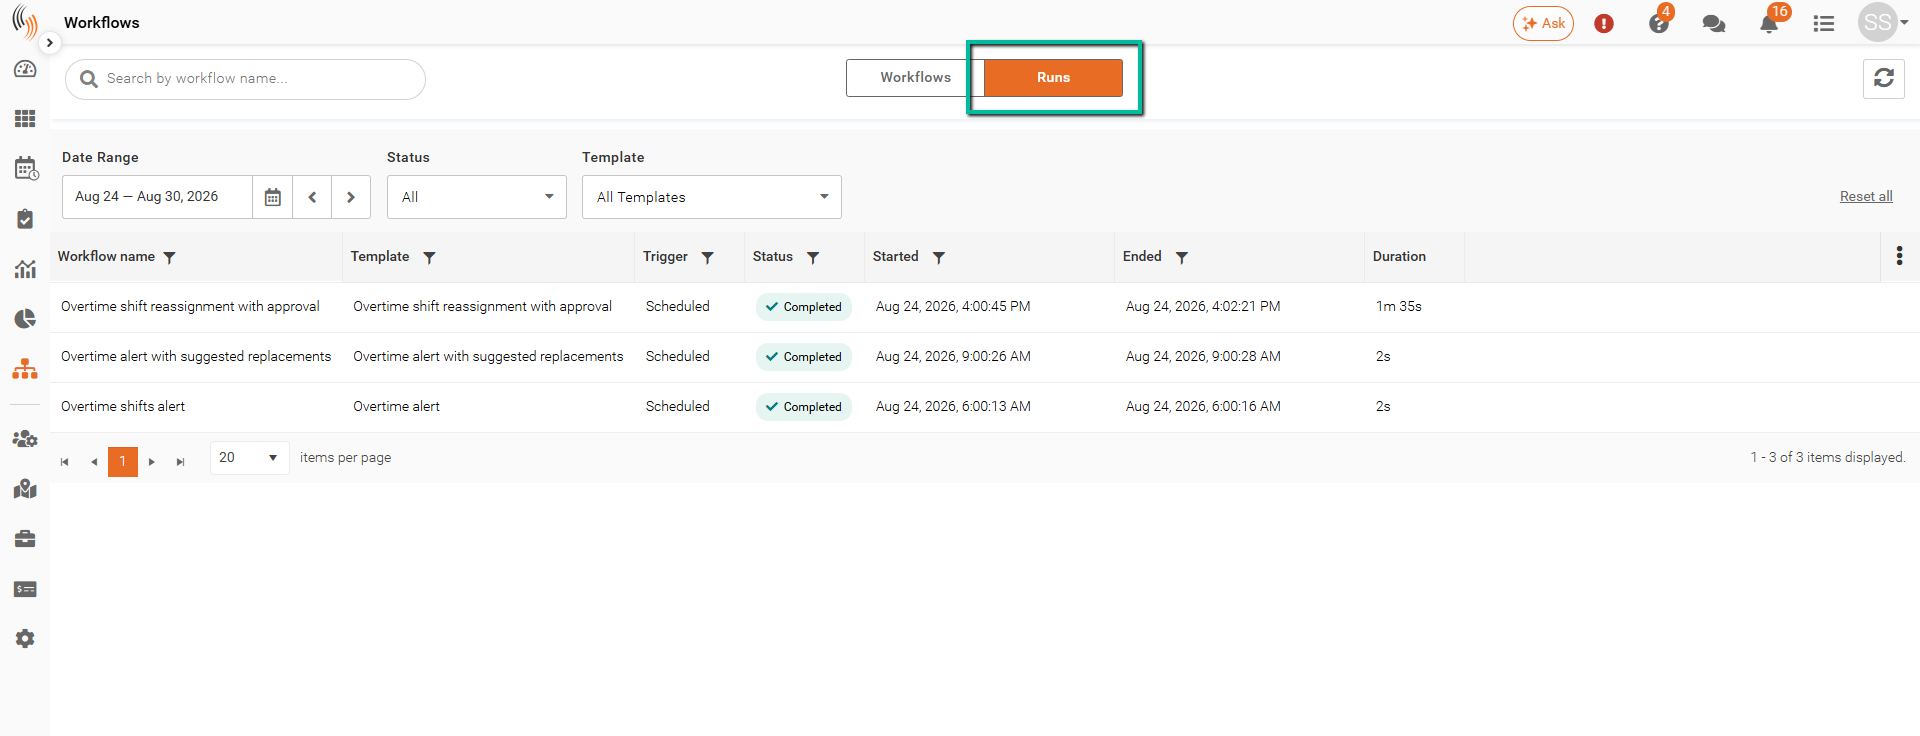1920x736 pixels.
Task: Click the refresh runs icon
Action: pos(1884,78)
